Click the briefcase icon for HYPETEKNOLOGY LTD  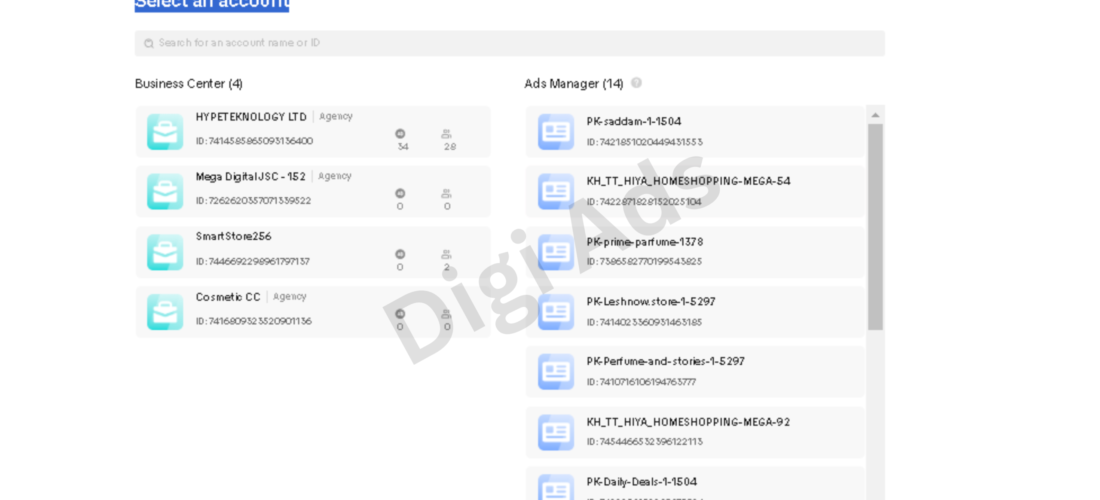165,132
